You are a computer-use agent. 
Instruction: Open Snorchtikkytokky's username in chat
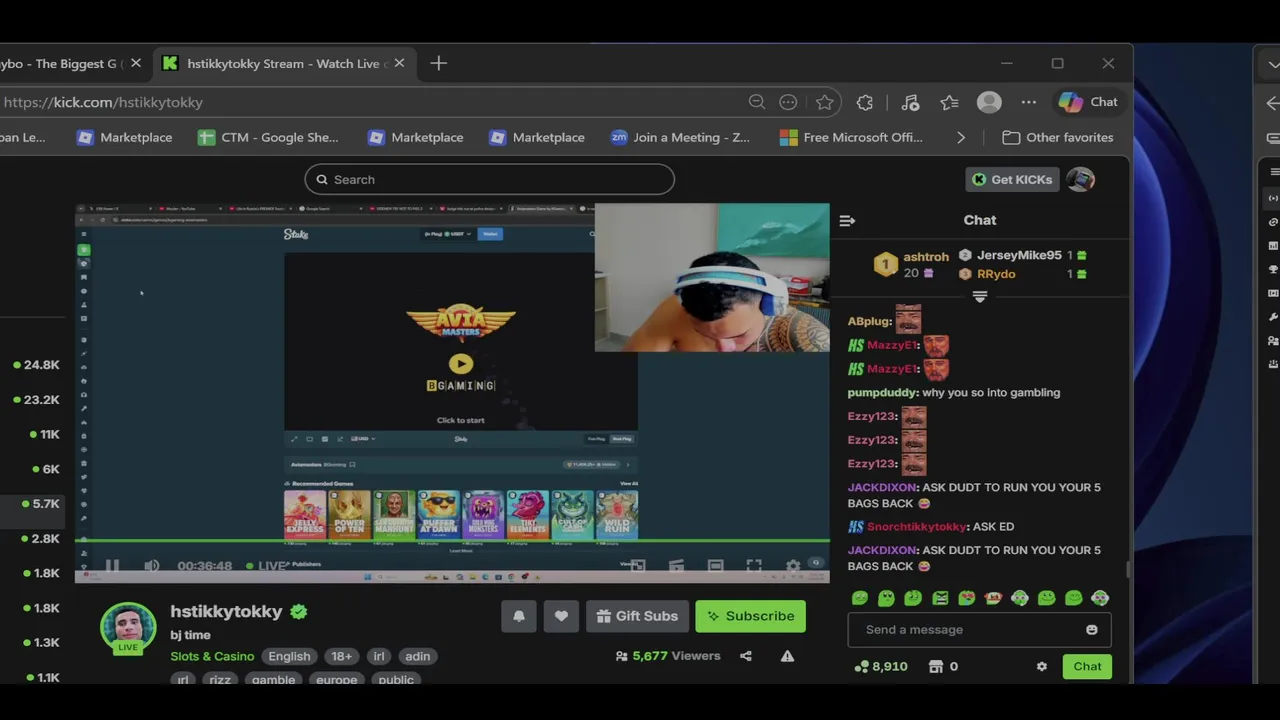tap(916, 527)
